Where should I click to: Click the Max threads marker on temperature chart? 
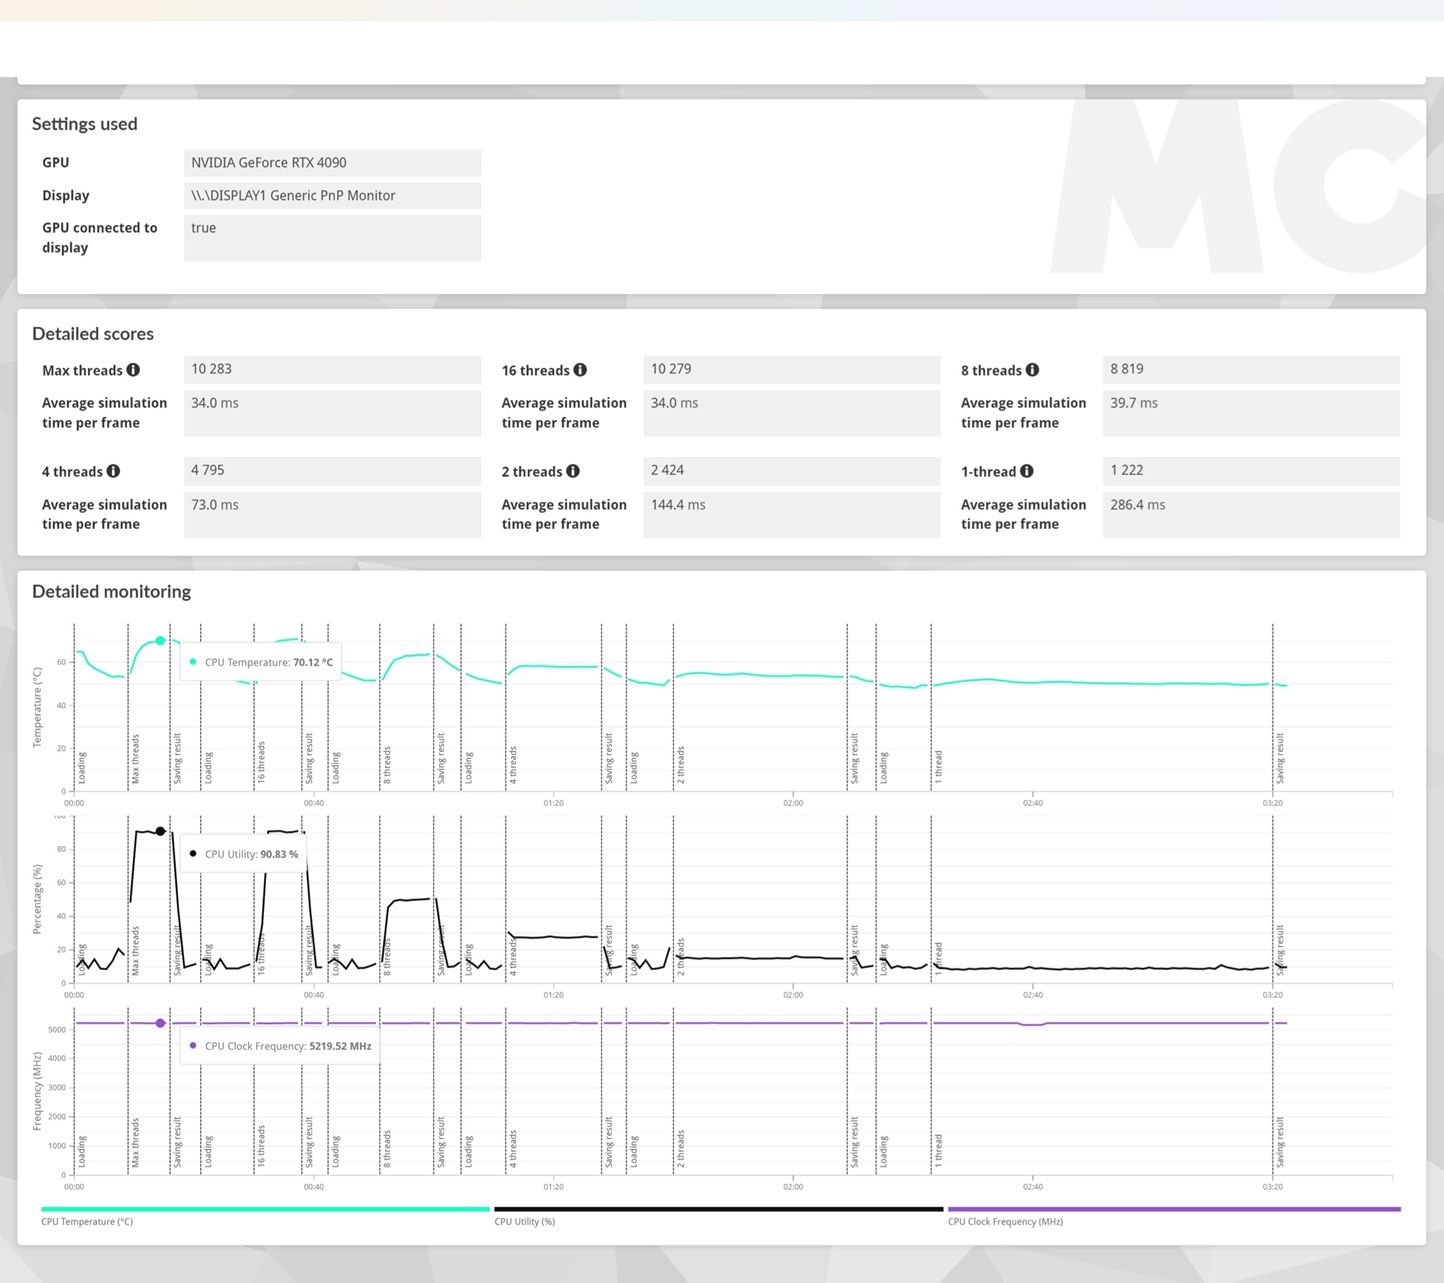(135, 759)
